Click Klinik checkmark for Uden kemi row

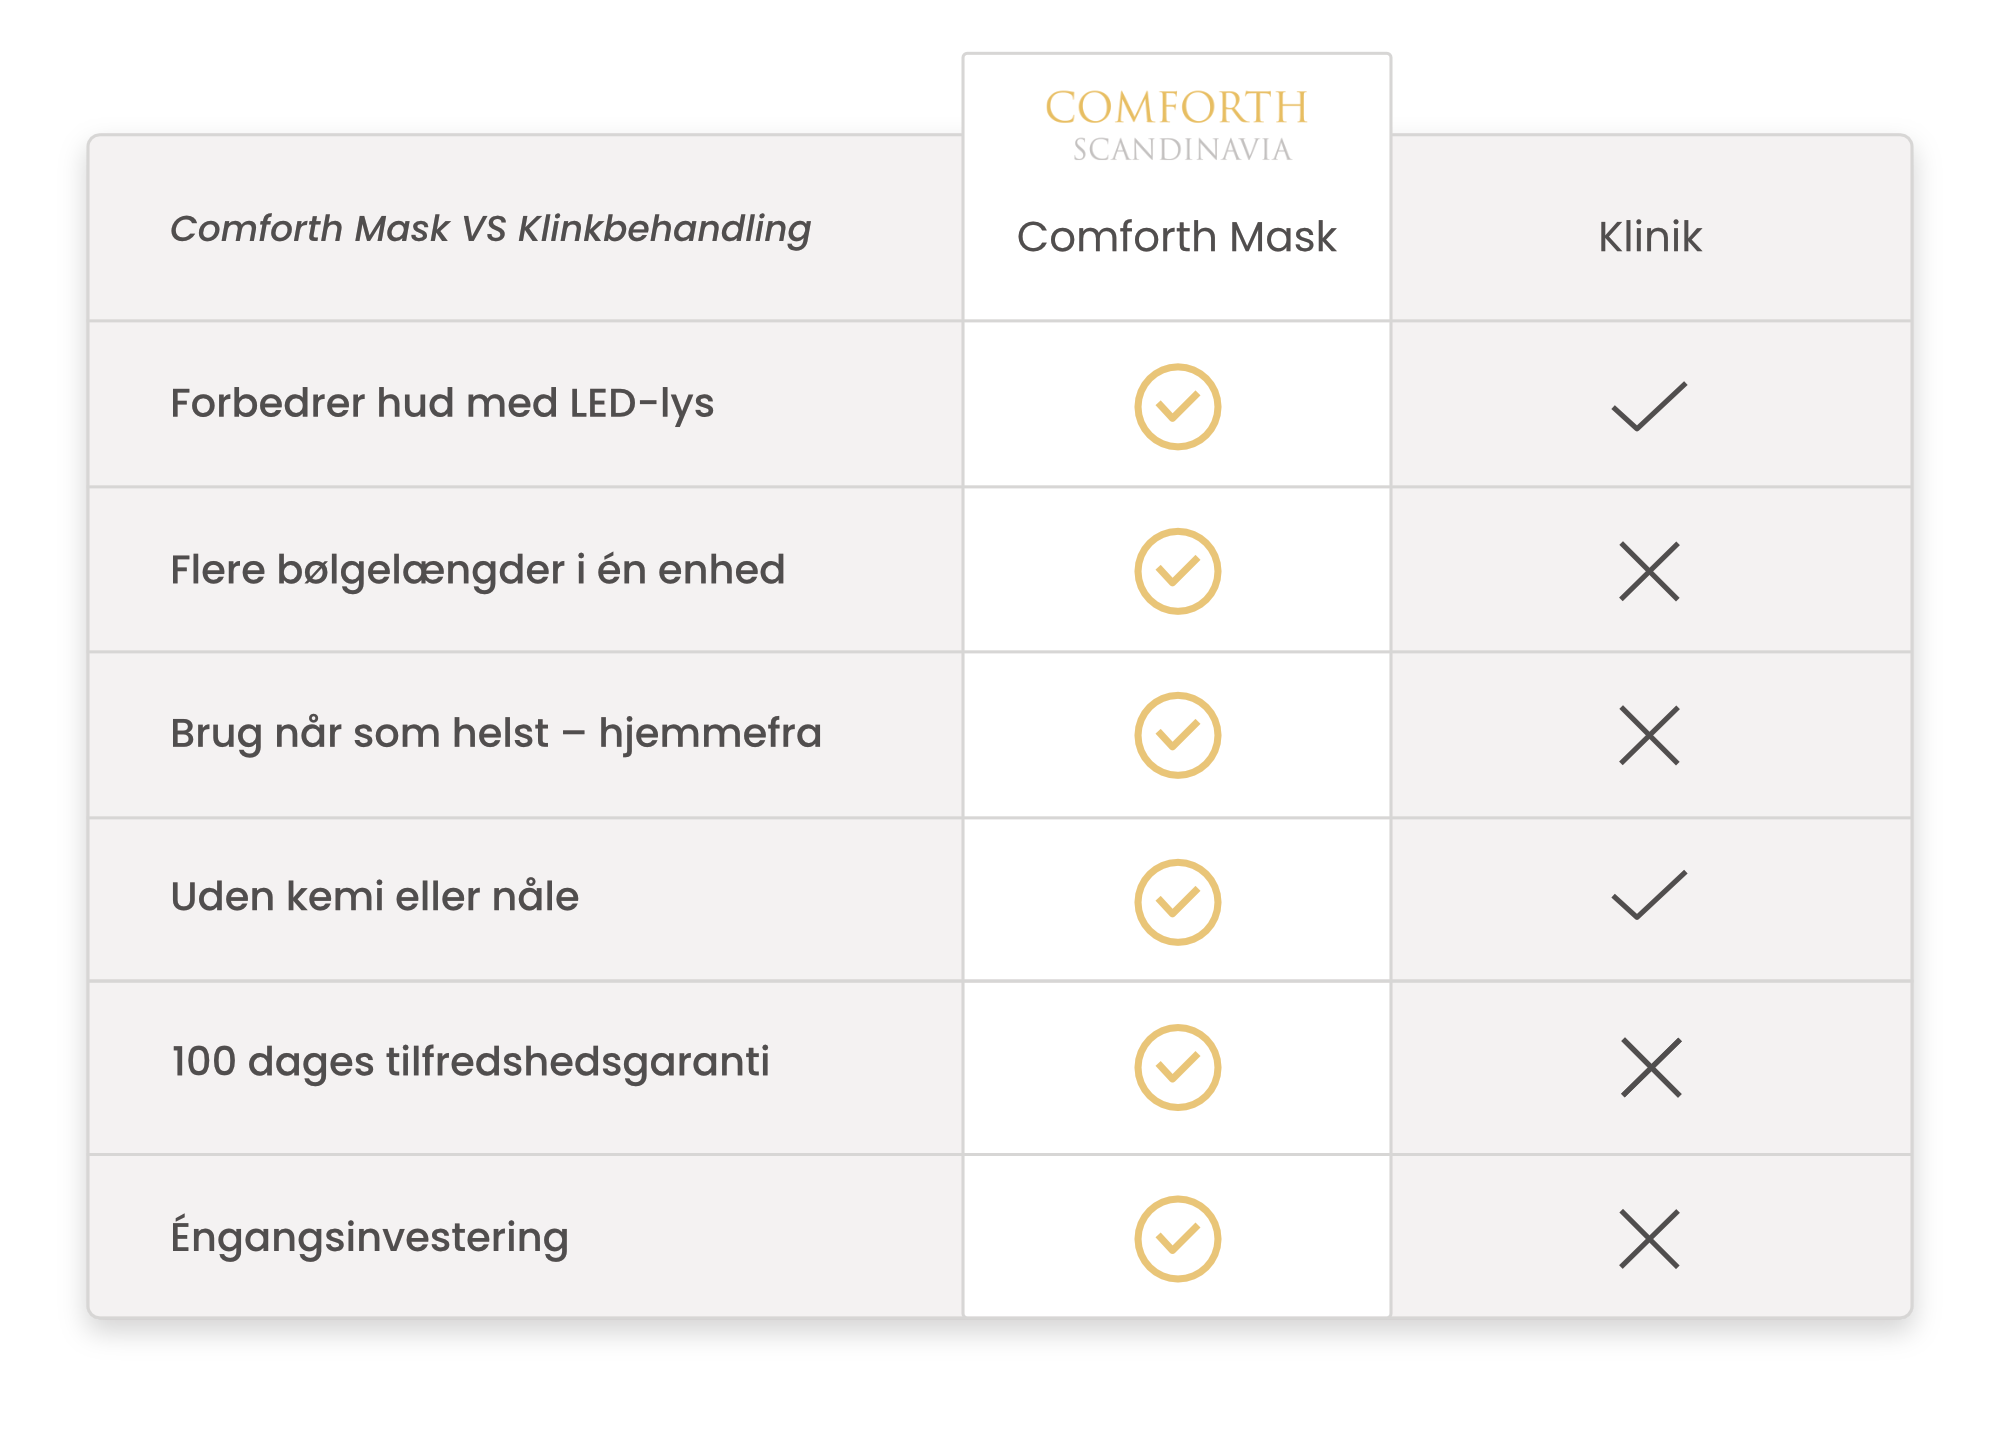pyautogui.click(x=1649, y=895)
